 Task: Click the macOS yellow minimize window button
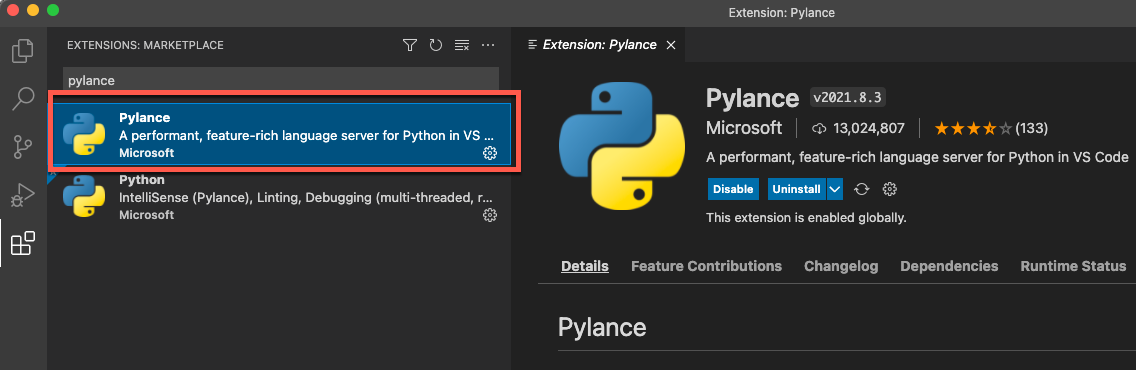(33, 11)
